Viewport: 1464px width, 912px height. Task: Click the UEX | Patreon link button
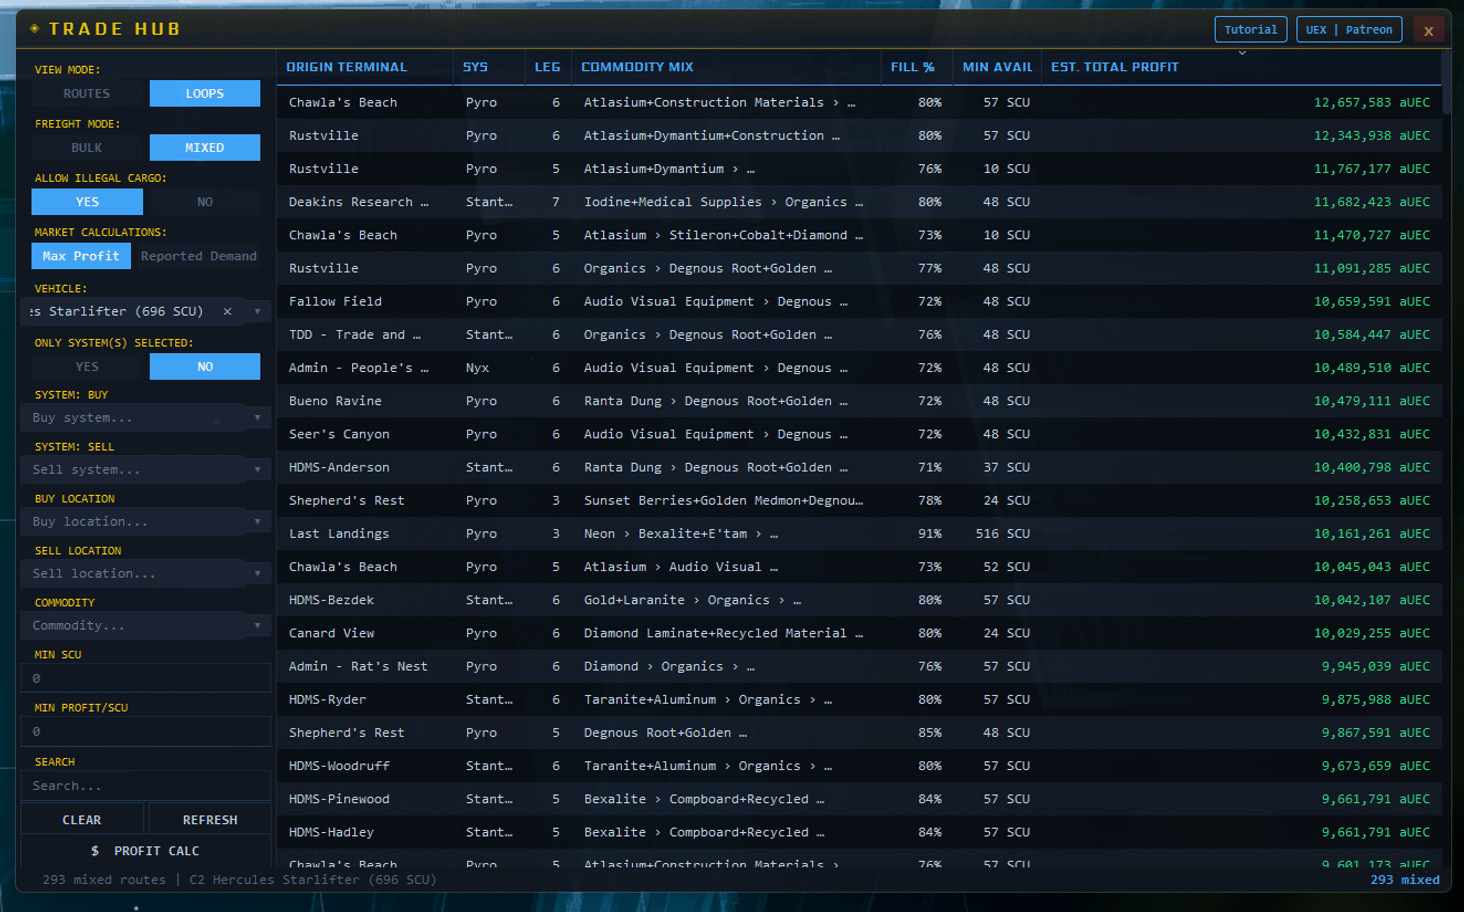pyautogui.click(x=1348, y=30)
